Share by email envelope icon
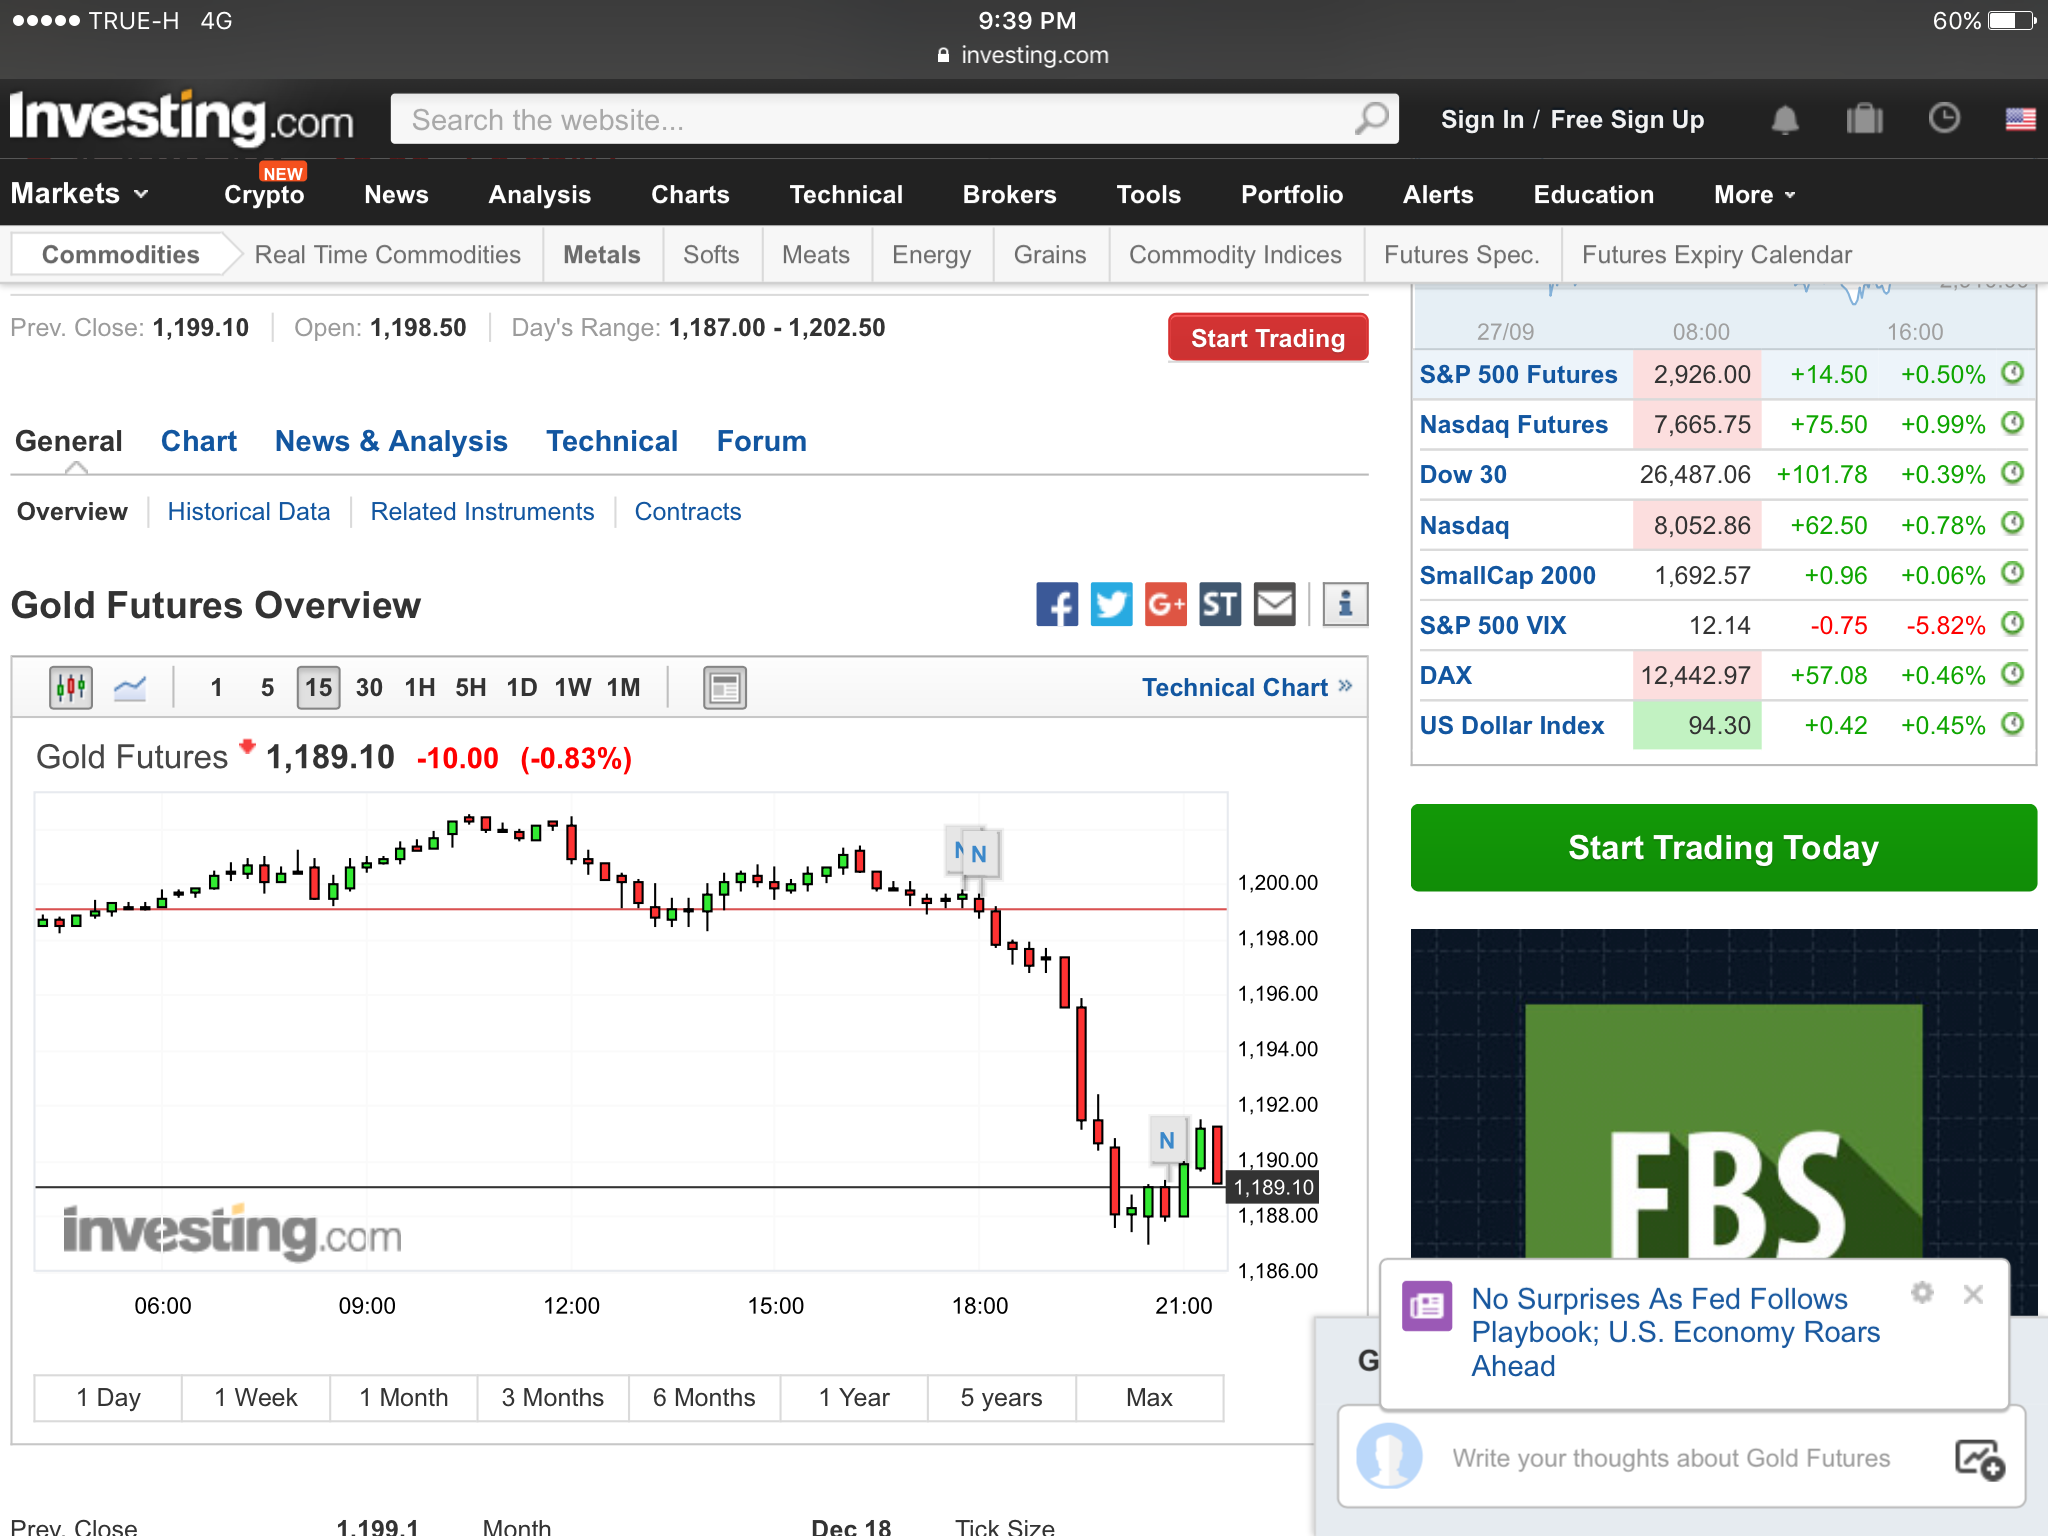 pyautogui.click(x=1274, y=604)
